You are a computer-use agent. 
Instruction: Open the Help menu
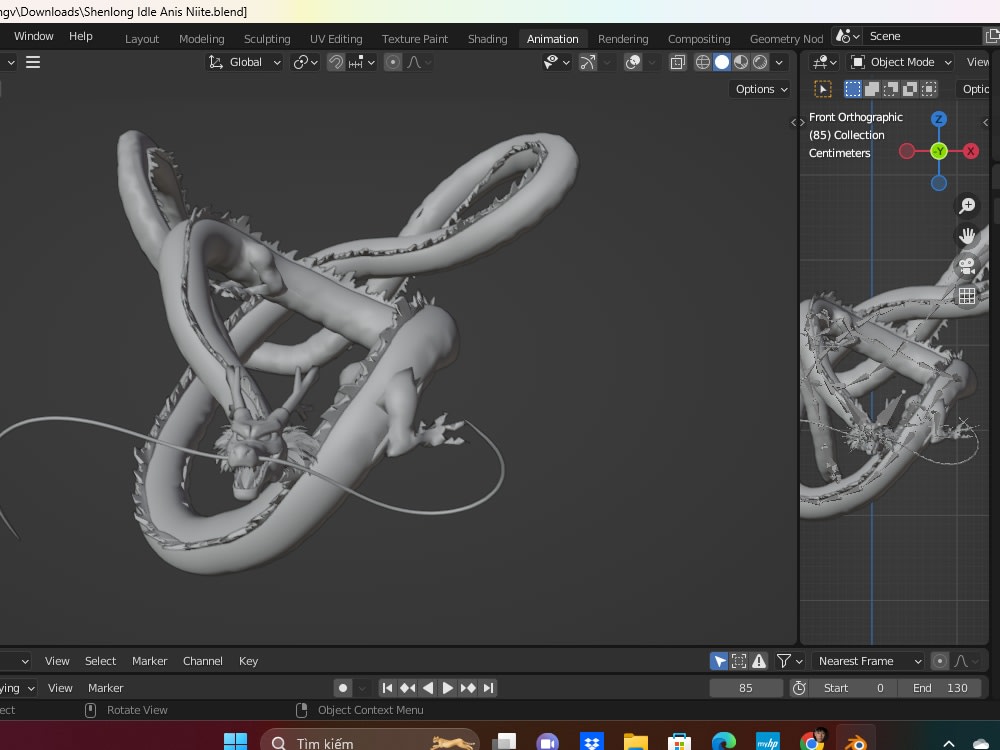pyautogui.click(x=81, y=36)
